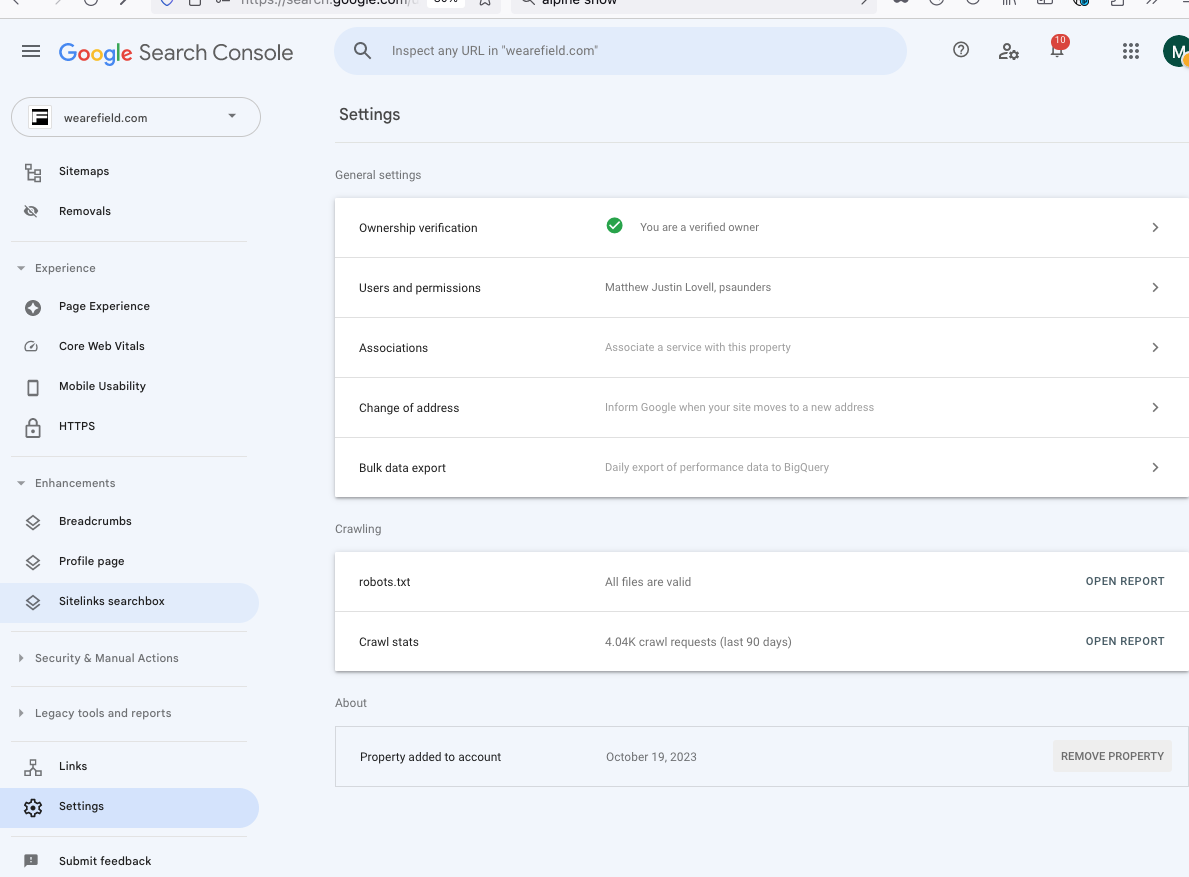Screen dimensions: 1189x877
Task: Open the Users and permissions row
Action: point(760,288)
